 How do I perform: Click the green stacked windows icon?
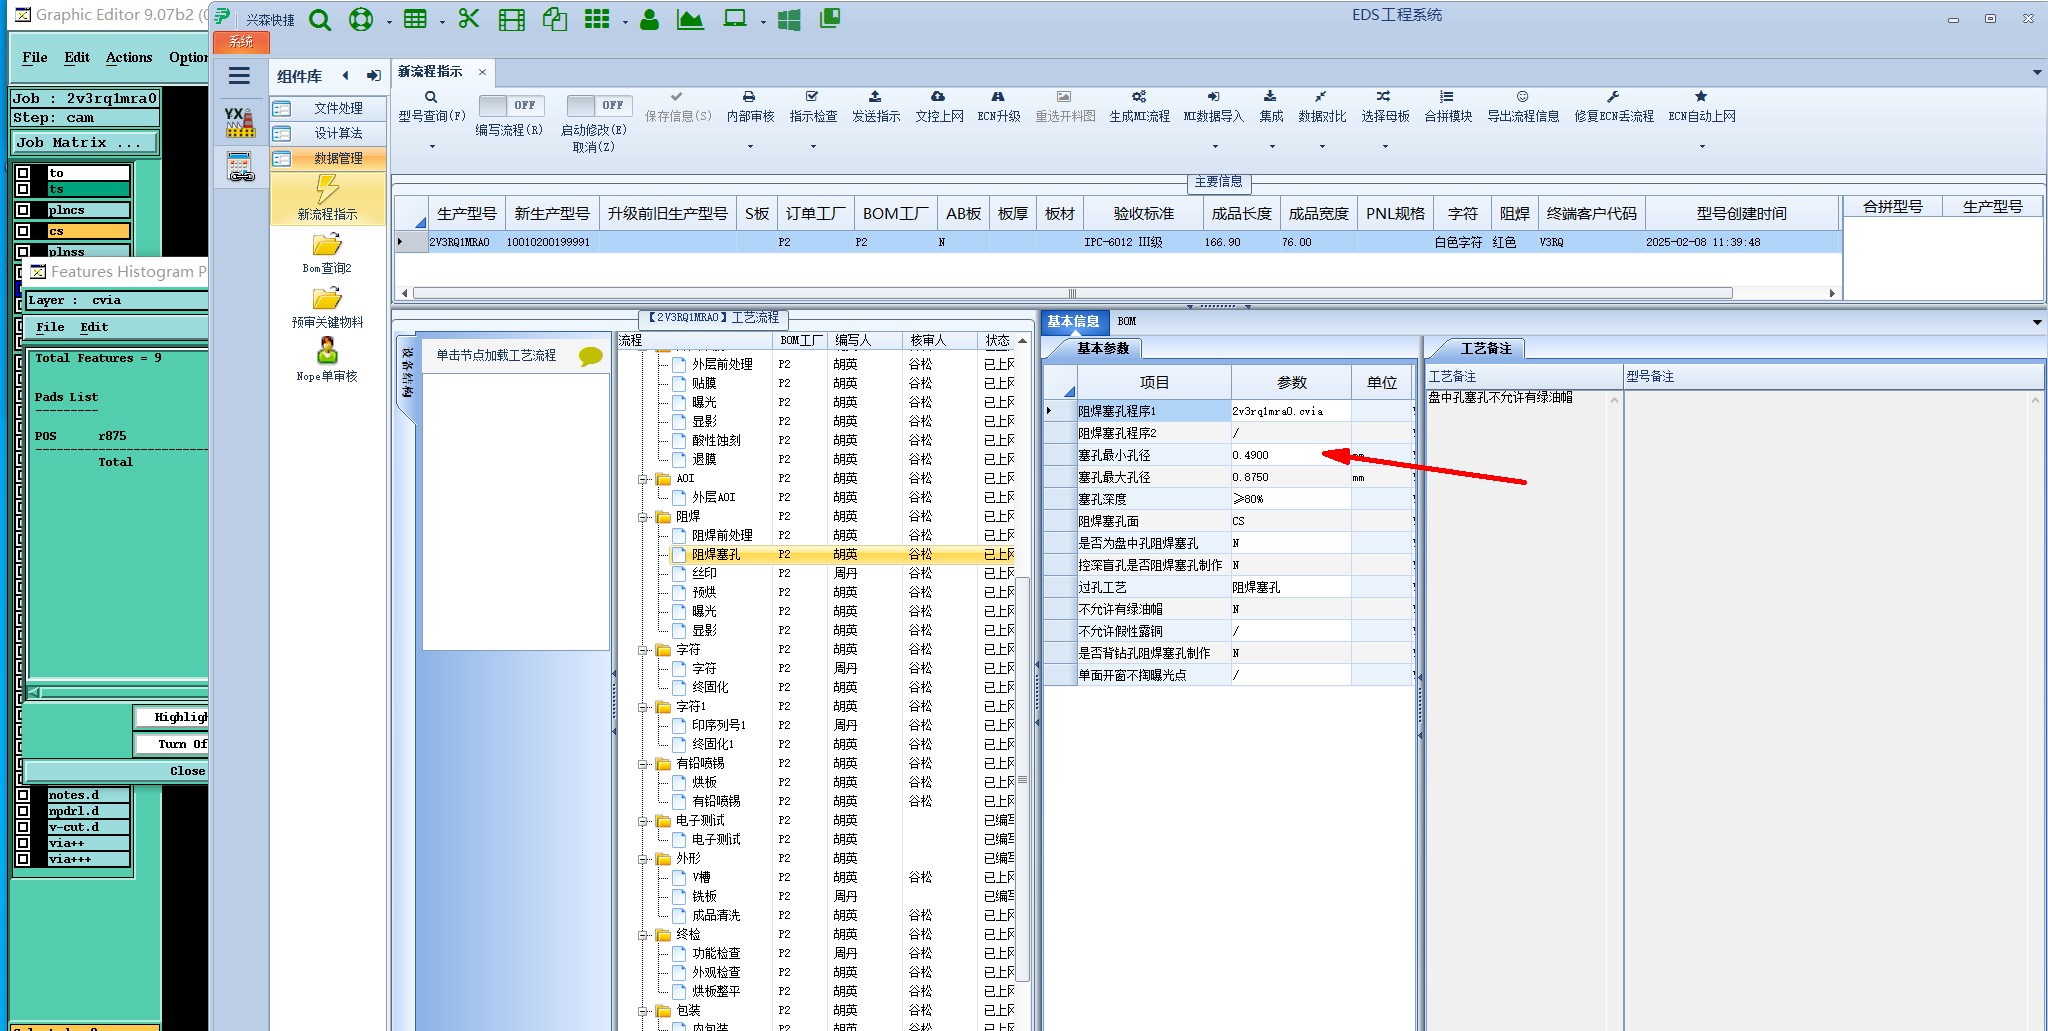pyautogui.click(x=830, y=18)
